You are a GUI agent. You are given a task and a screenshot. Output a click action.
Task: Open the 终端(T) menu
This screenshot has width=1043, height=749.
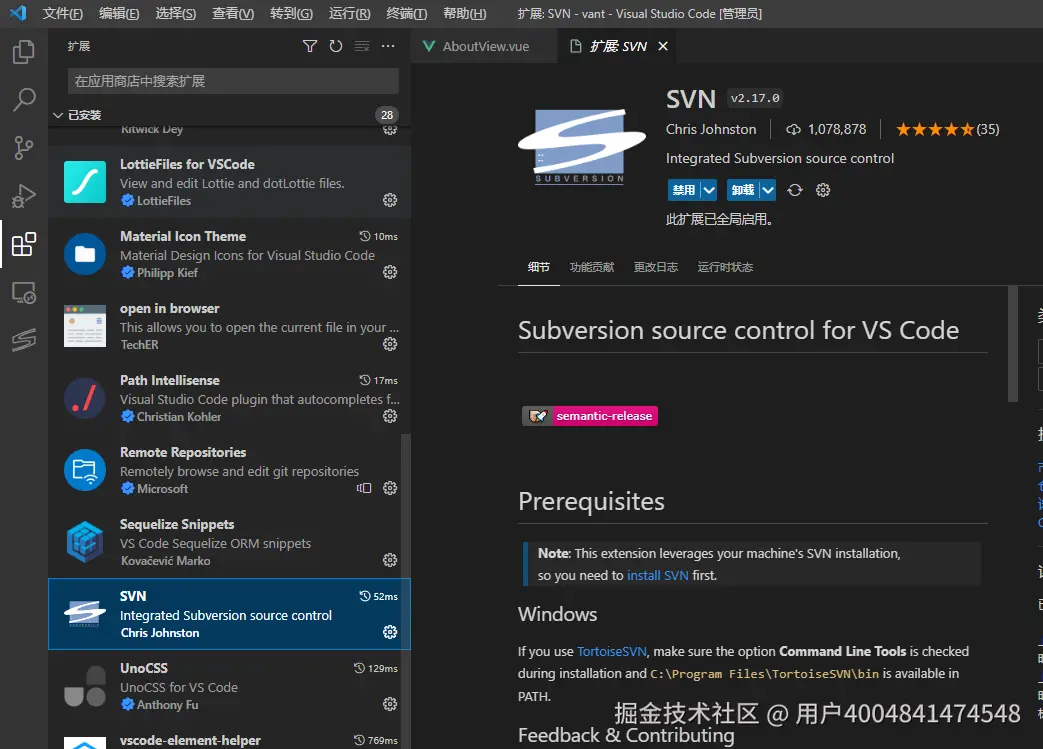coord(406,13)
